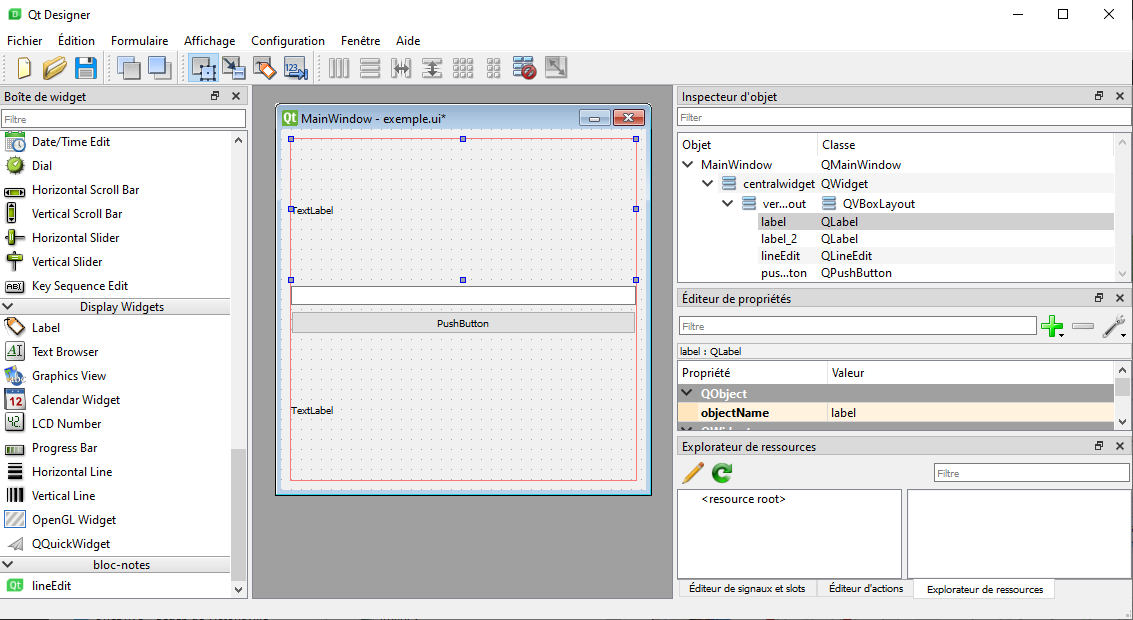
Task: Collapse the Display Widgets category
Action: pyautogui.click(x=9, y=306)
